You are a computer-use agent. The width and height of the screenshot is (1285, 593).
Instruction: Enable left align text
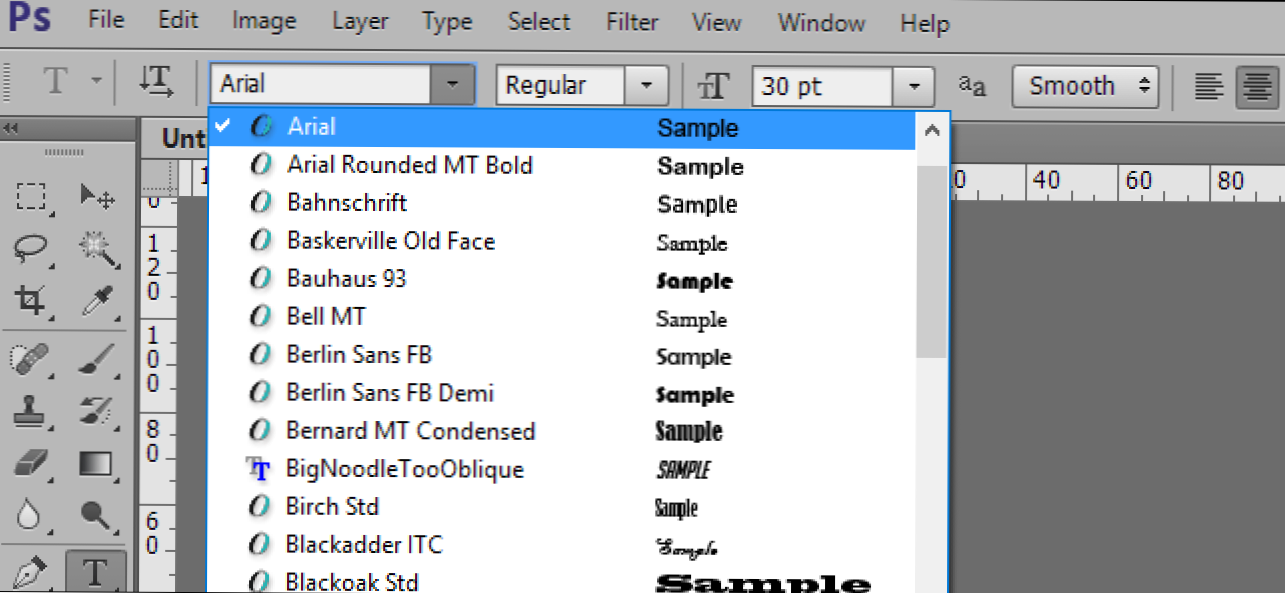[1209, 86]
